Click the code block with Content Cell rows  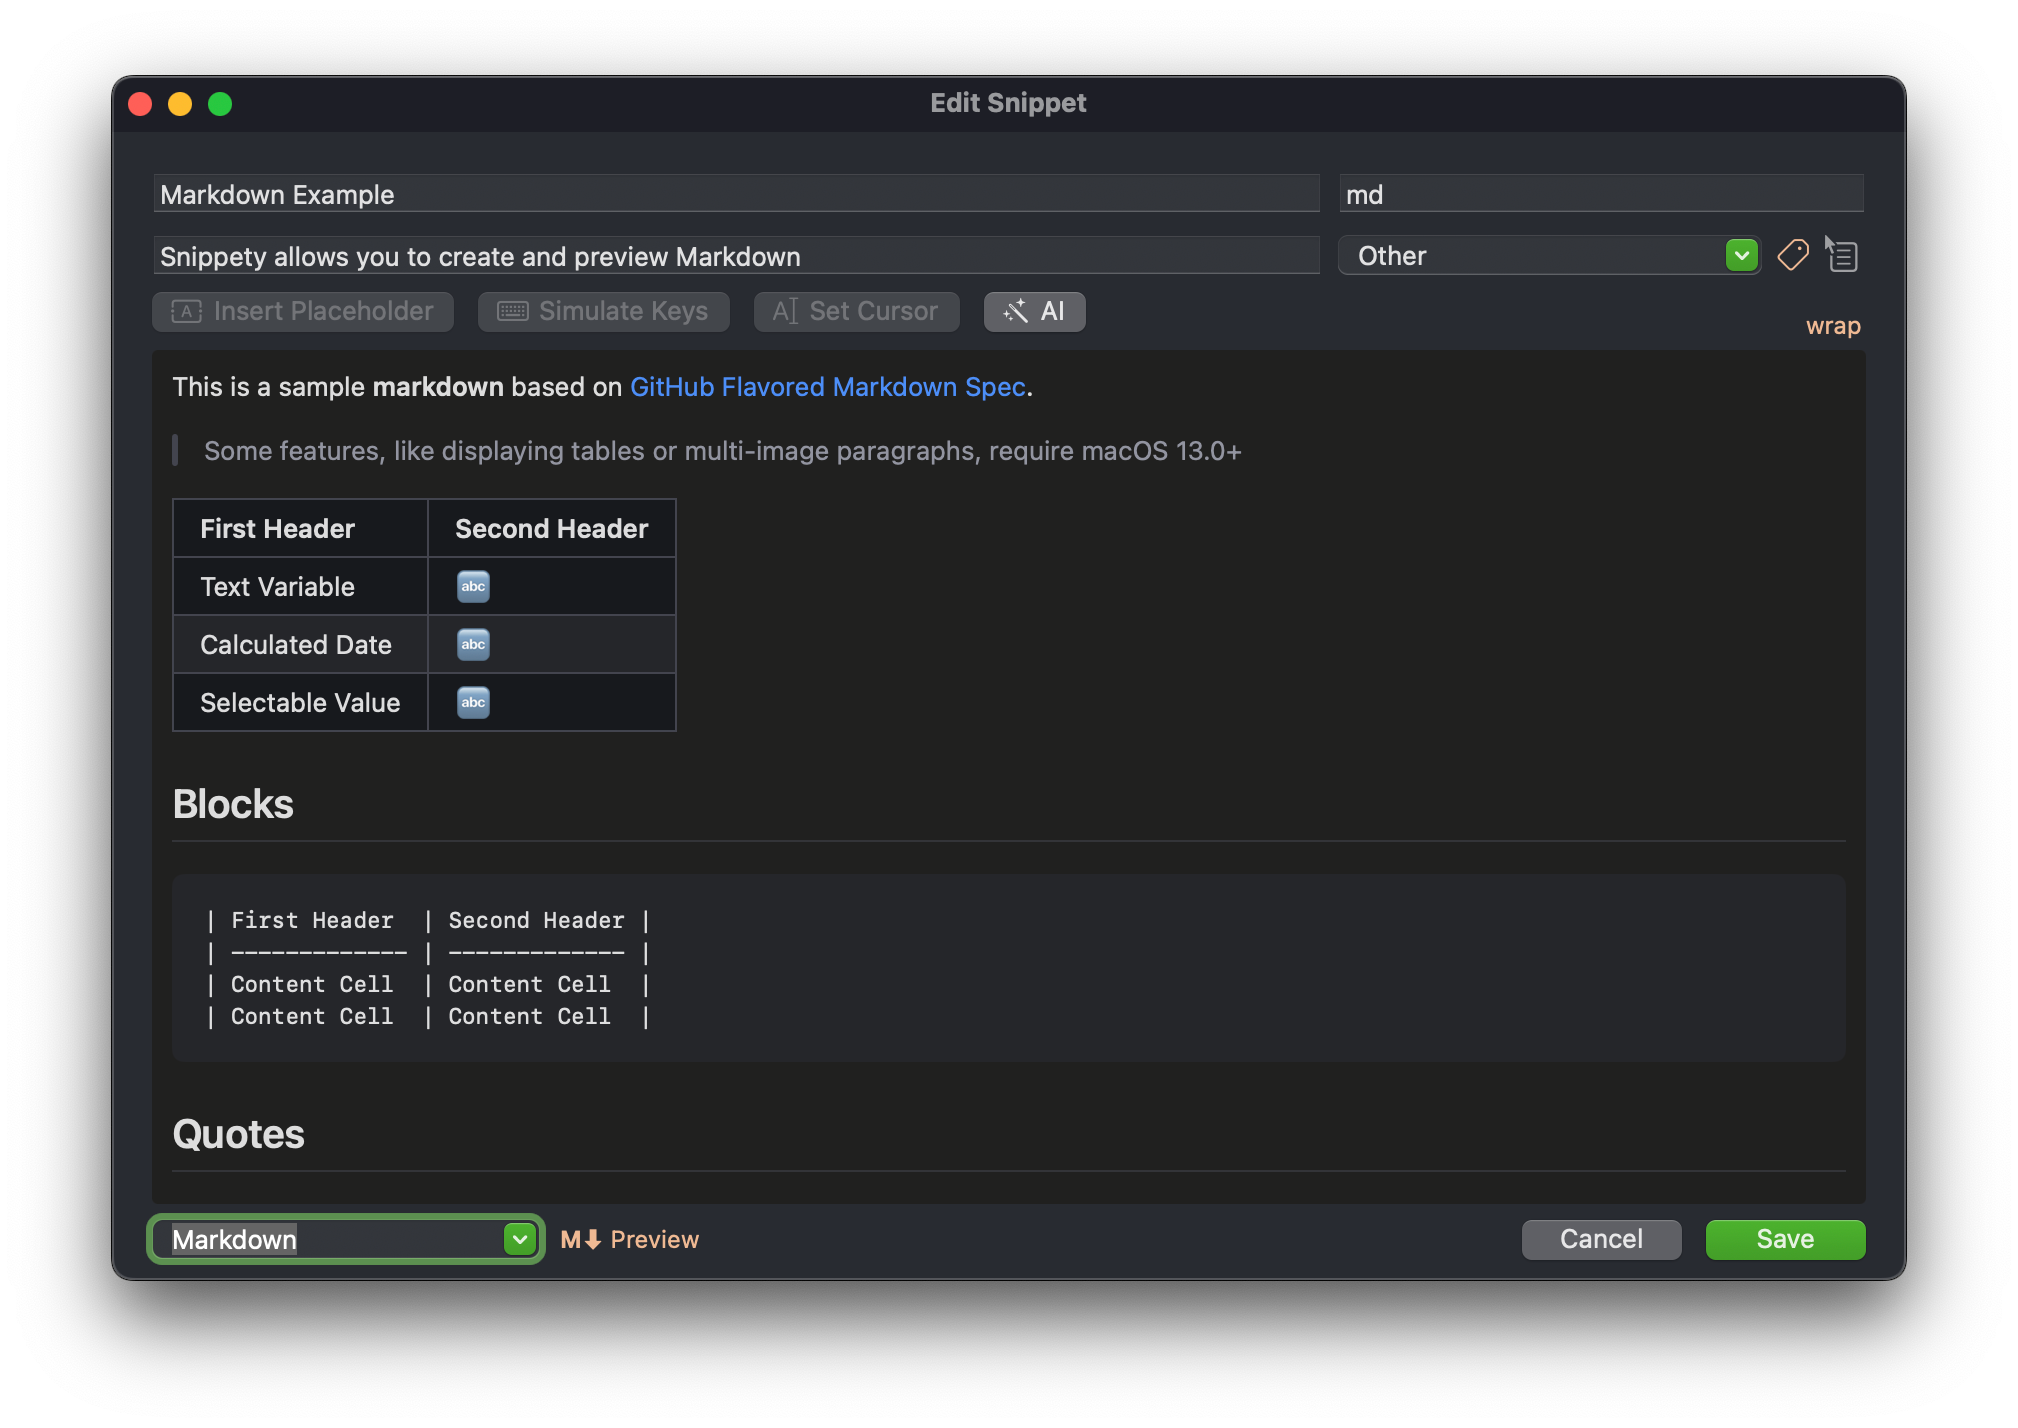1008,968
